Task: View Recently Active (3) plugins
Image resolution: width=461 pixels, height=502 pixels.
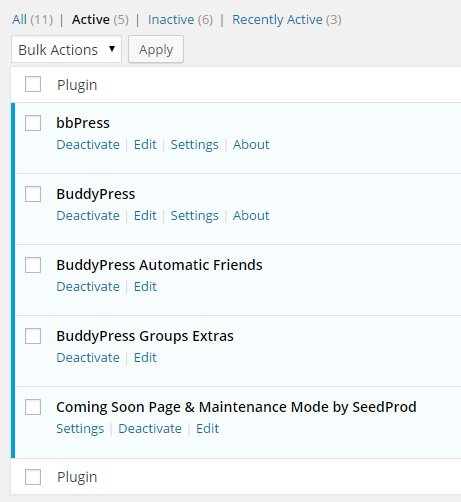Action: pyautogui.click(x=287, y=20)
